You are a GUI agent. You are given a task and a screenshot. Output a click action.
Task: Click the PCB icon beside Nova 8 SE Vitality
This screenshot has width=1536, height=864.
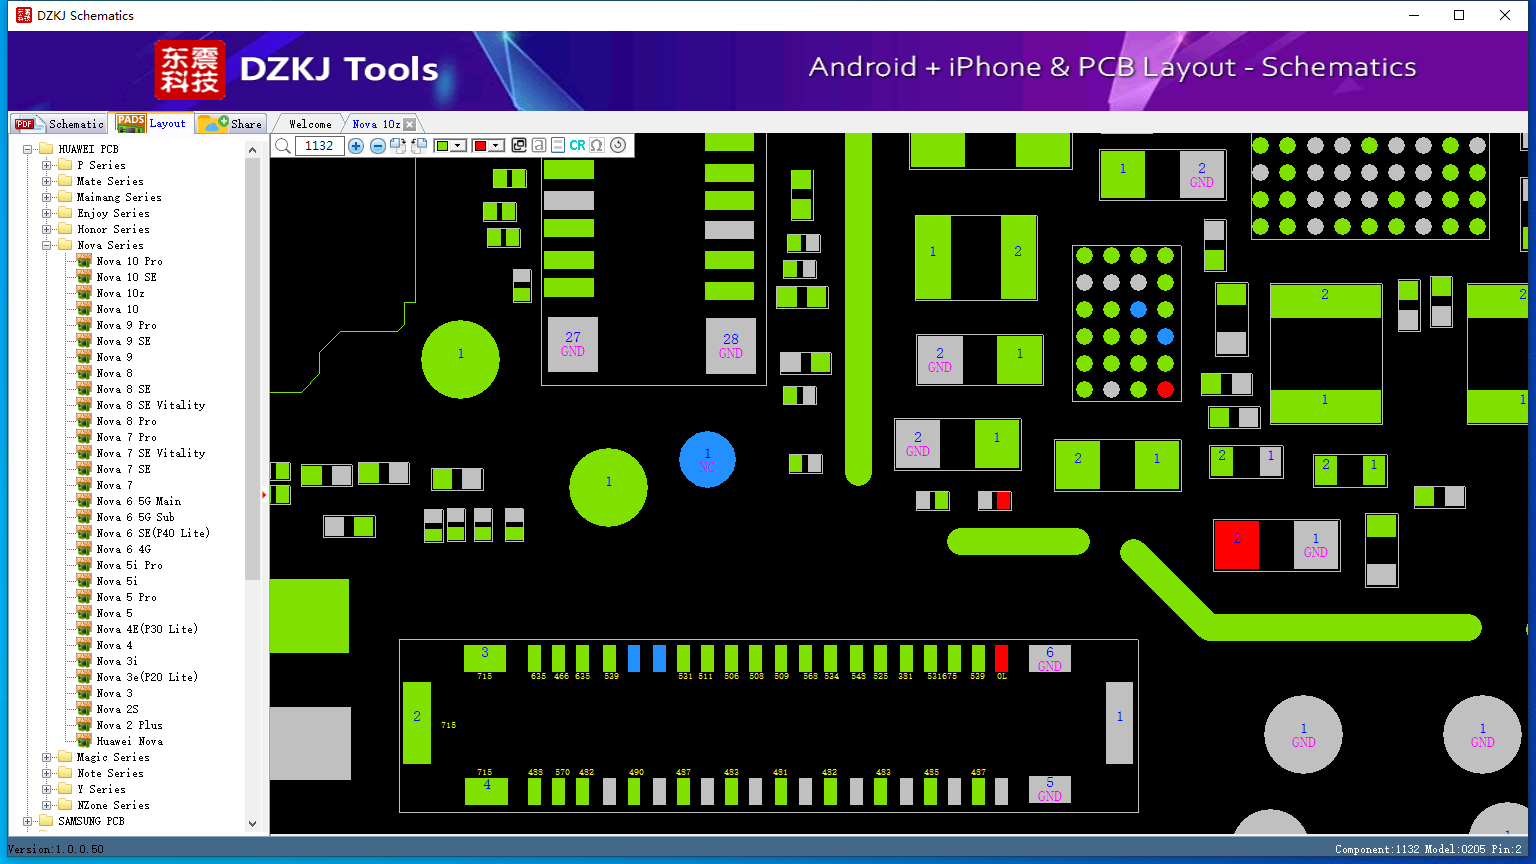(85, 405)
